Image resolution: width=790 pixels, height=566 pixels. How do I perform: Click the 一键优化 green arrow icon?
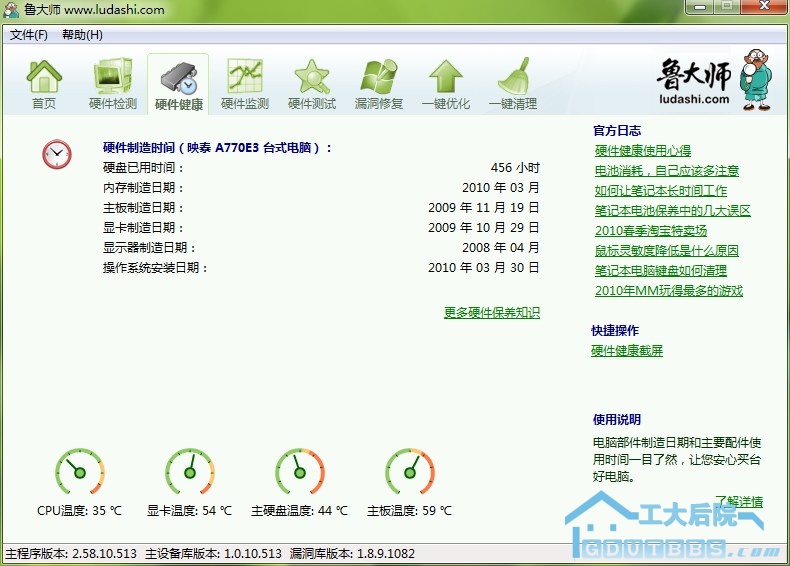[446, 76]
